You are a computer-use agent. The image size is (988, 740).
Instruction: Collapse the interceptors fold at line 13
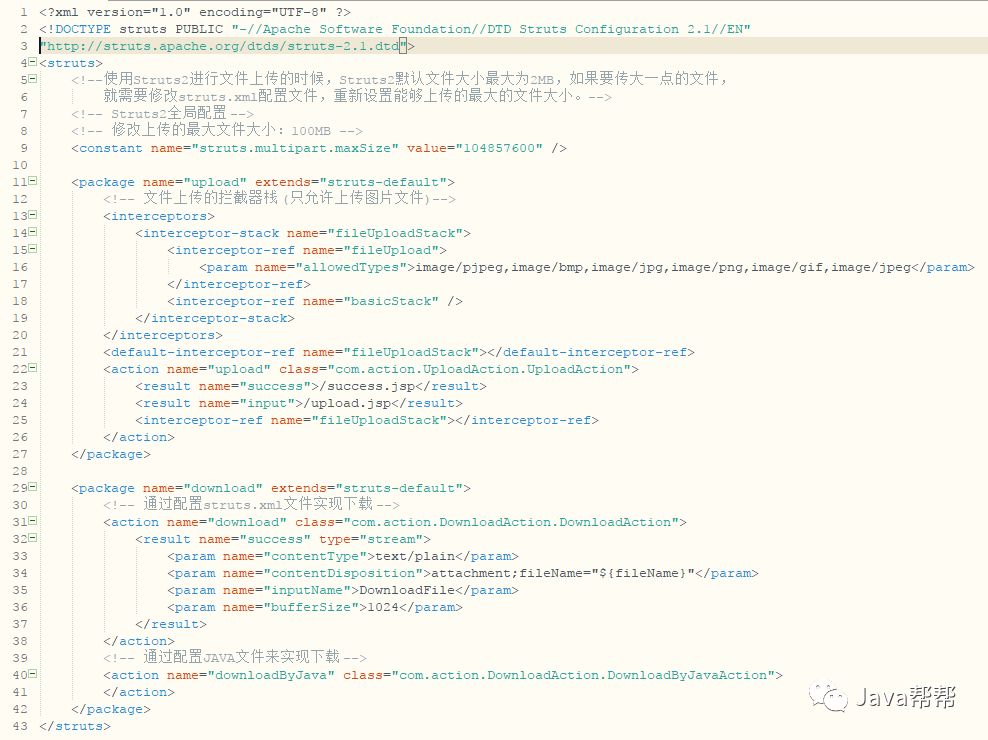(x=32, y=215)
